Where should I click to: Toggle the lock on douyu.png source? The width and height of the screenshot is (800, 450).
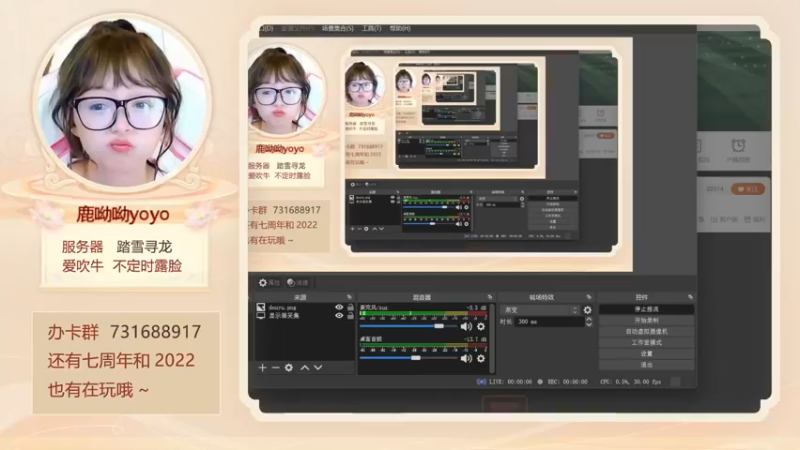351,307
